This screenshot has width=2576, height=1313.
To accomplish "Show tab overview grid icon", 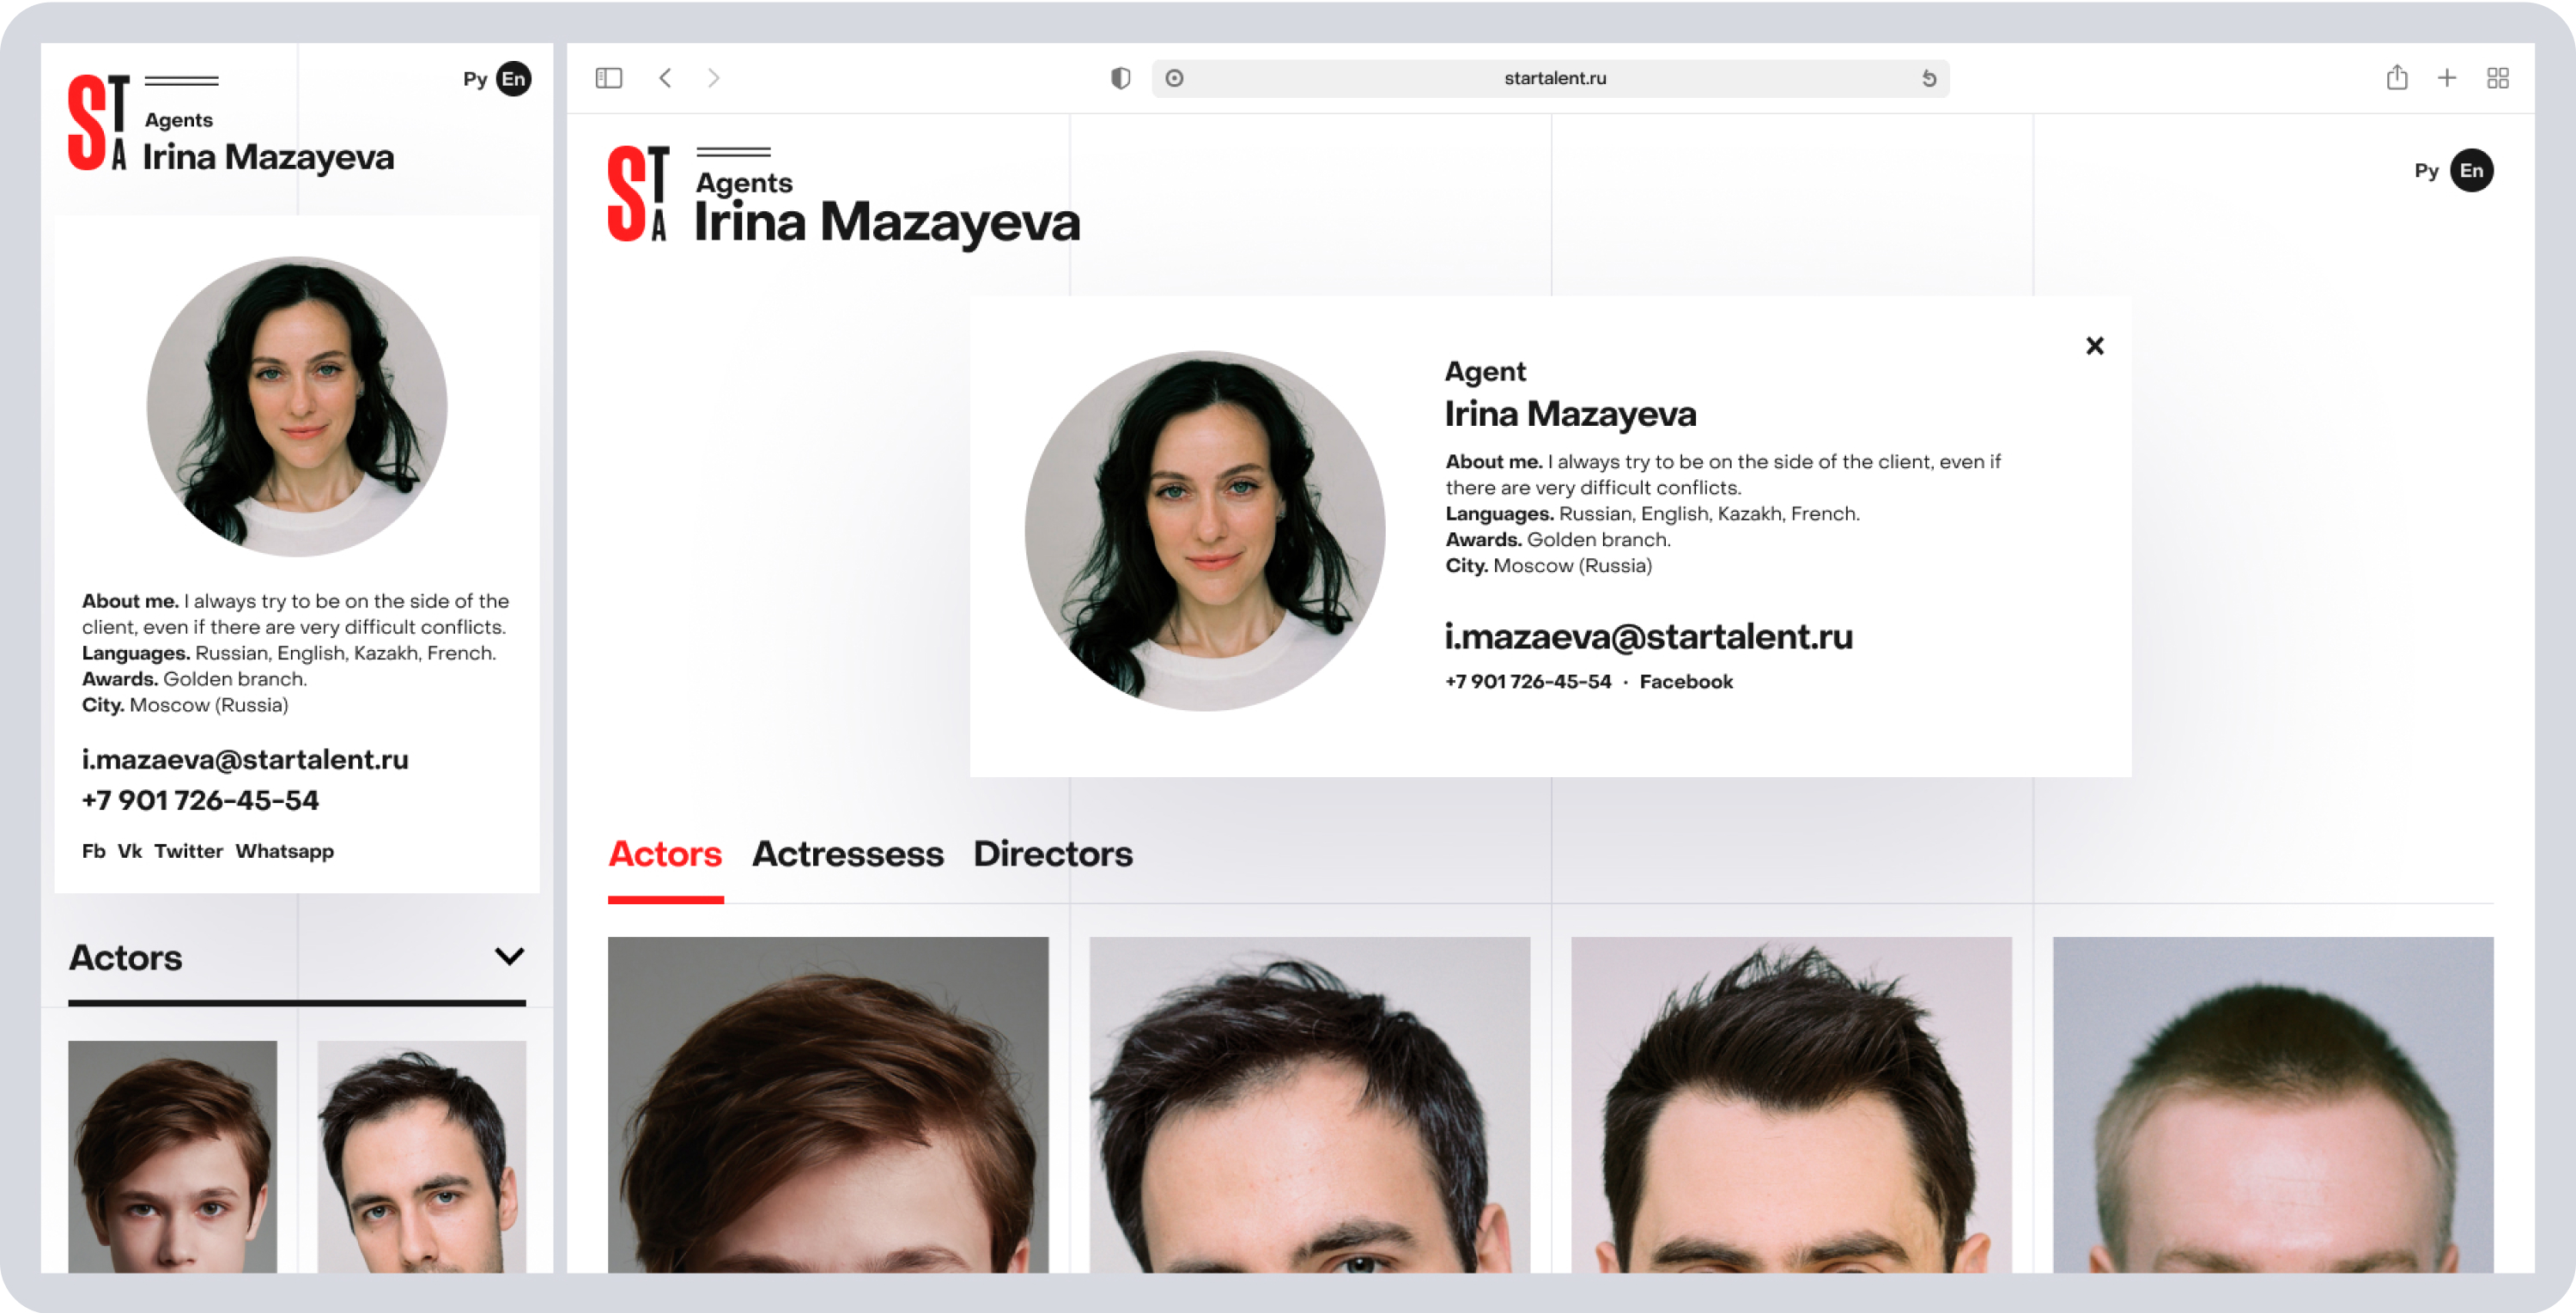I will click(x=2497, y=78).
